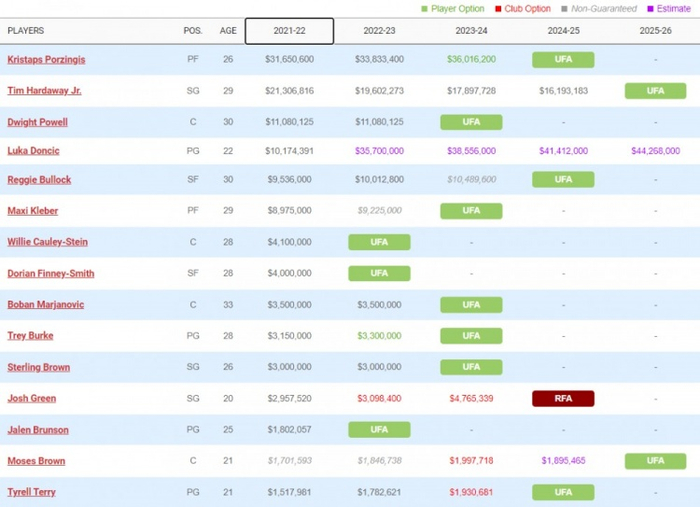Open Dwight Powell player link
The width and height of the screenshot is (700, 507).
[x=38, y=122]
